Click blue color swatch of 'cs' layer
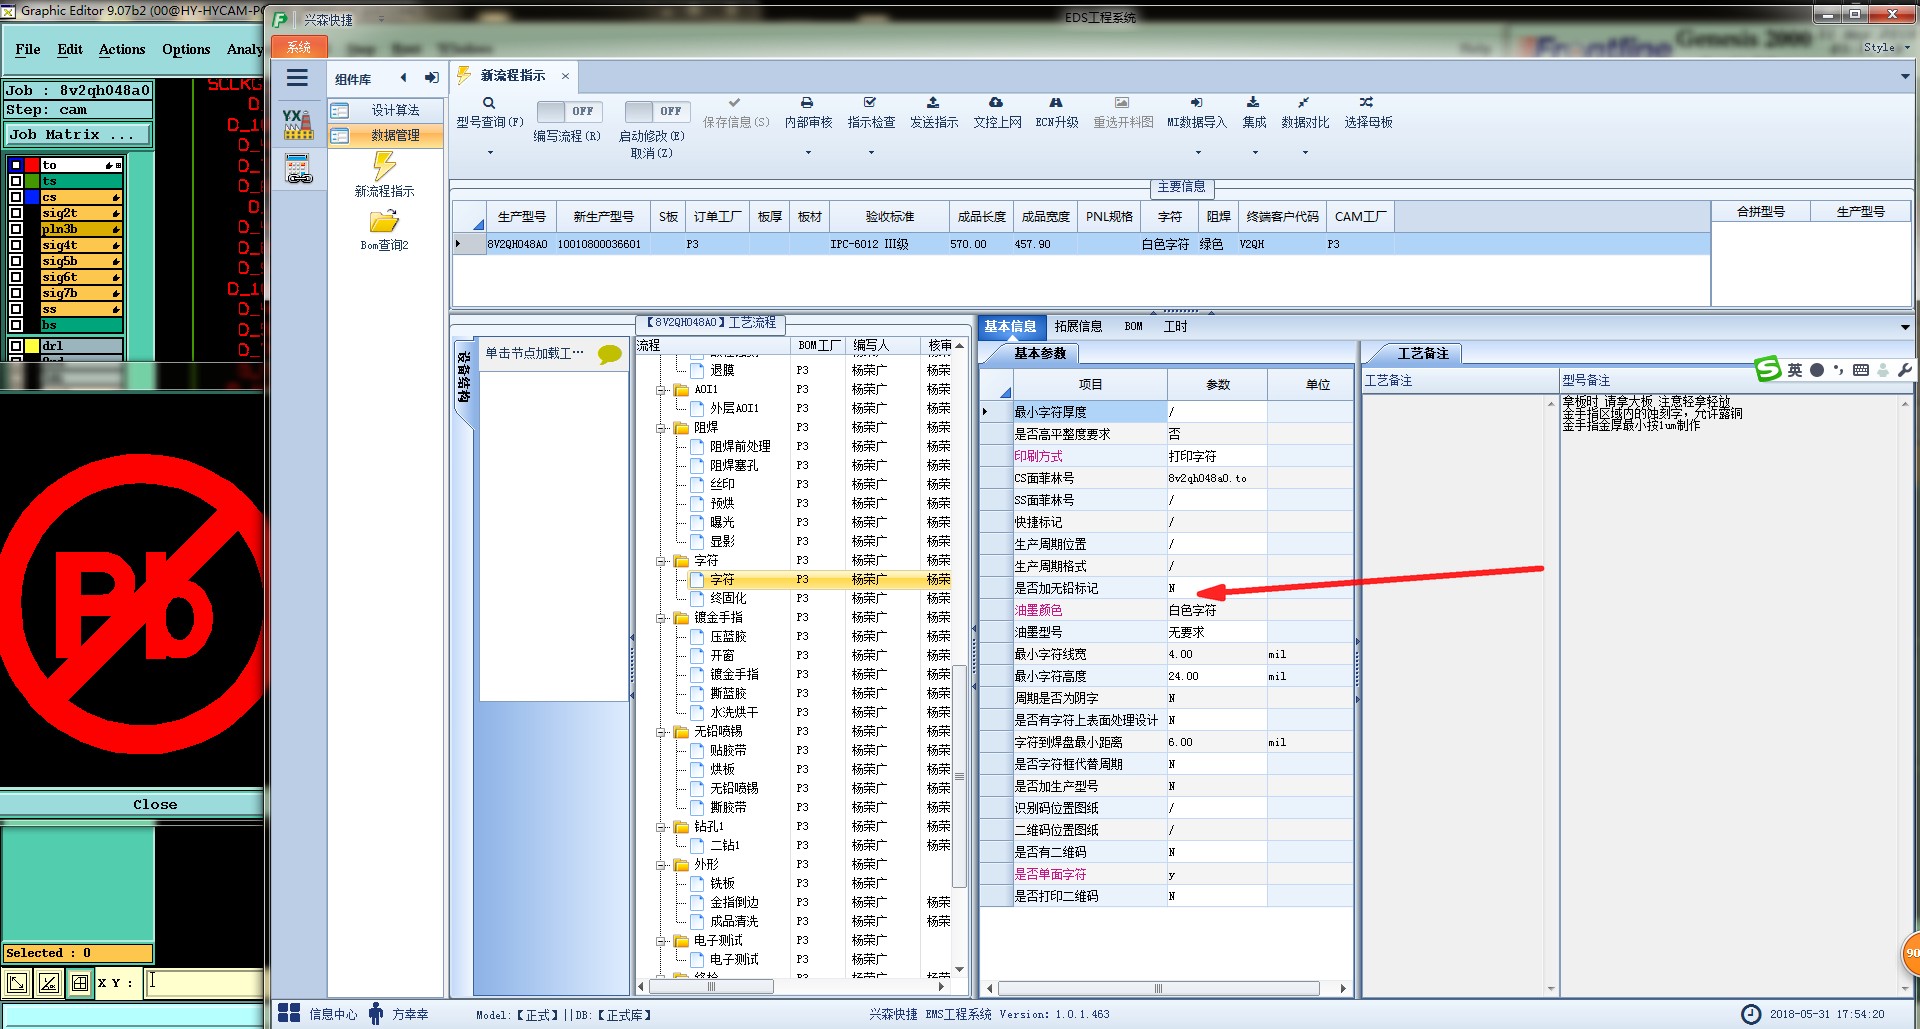Image resolution: width=1920 pixels, height=1029 pixels. (x=32, y=197)
